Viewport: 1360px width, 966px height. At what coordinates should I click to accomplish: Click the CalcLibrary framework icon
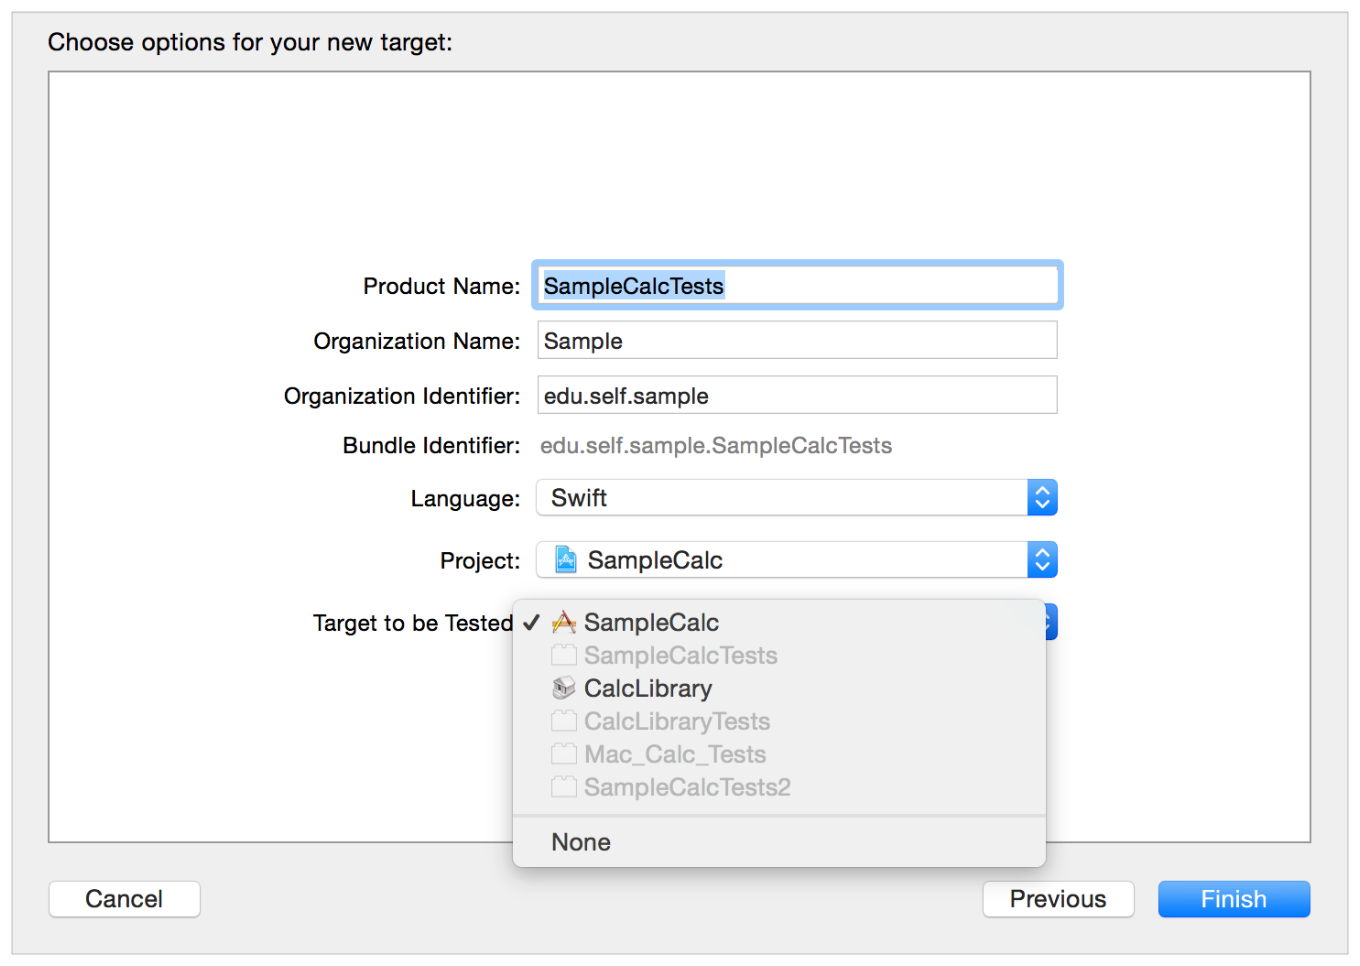564,688
